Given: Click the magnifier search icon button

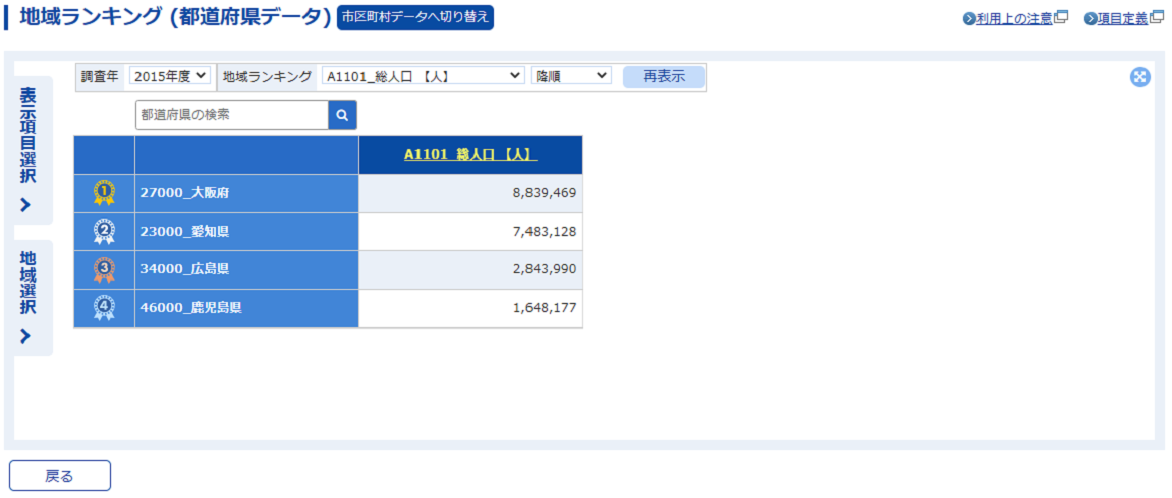Looking at the screenshot, I should pos(342,116).
